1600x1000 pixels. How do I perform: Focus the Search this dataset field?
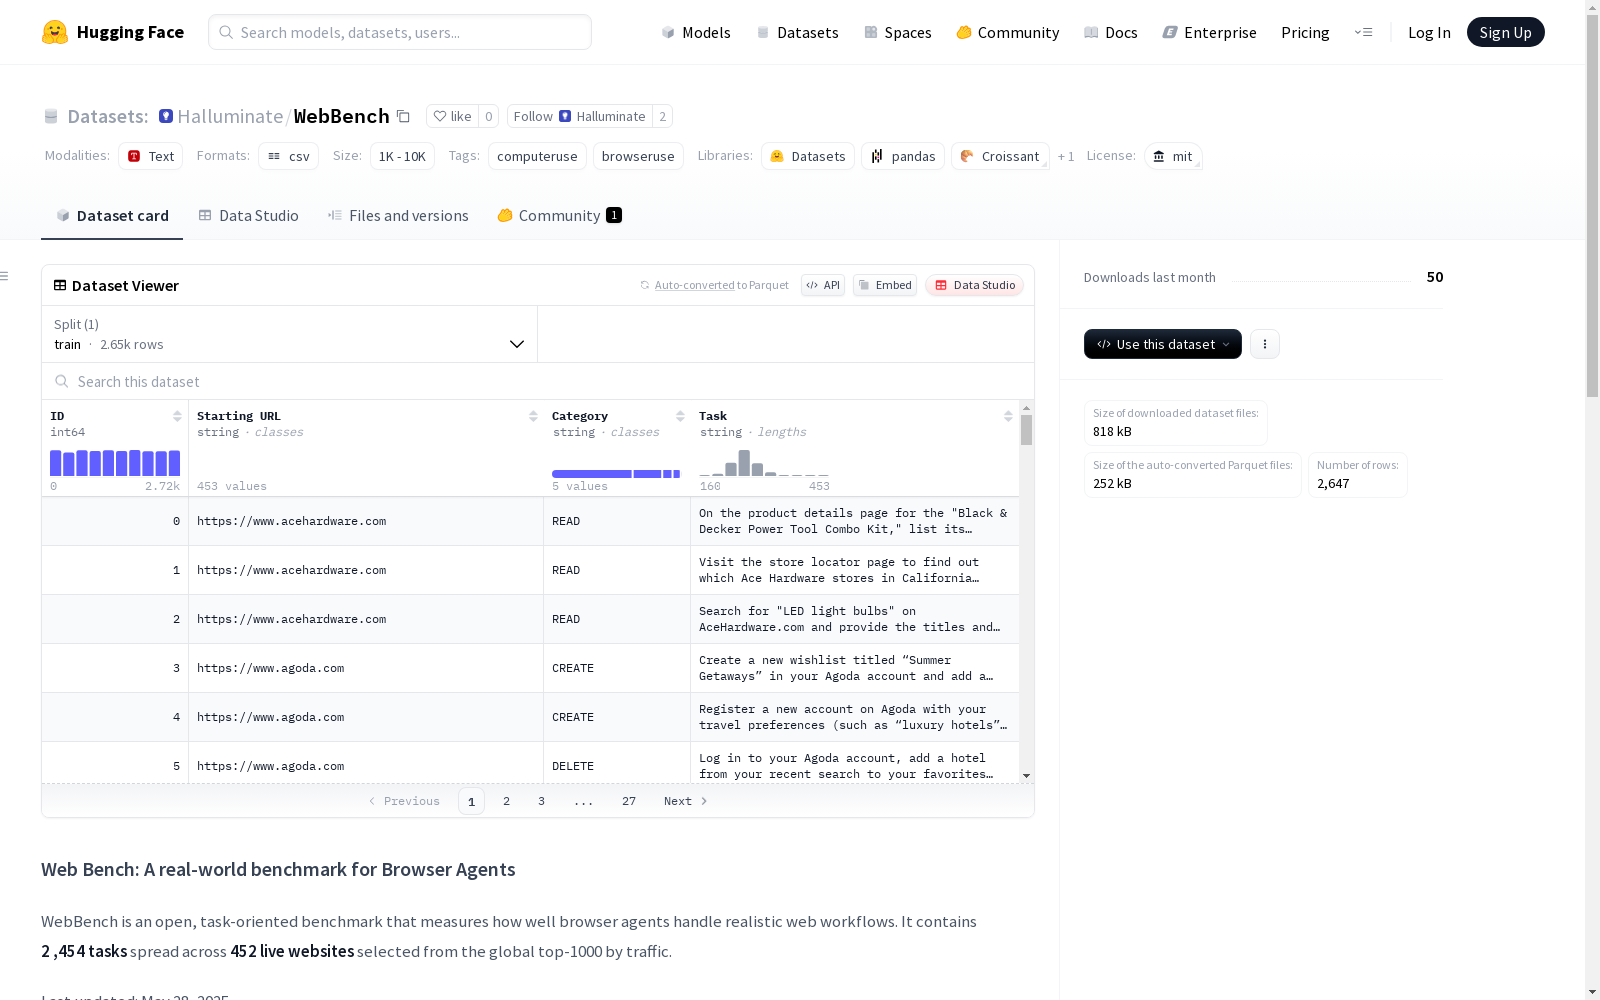[x=538, y=382]
